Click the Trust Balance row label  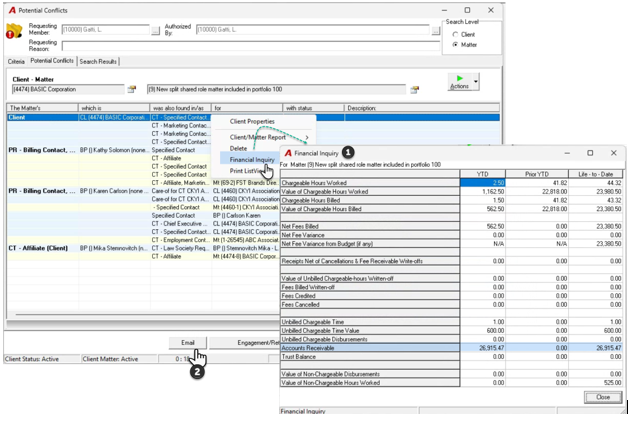(x=370, y=357)
